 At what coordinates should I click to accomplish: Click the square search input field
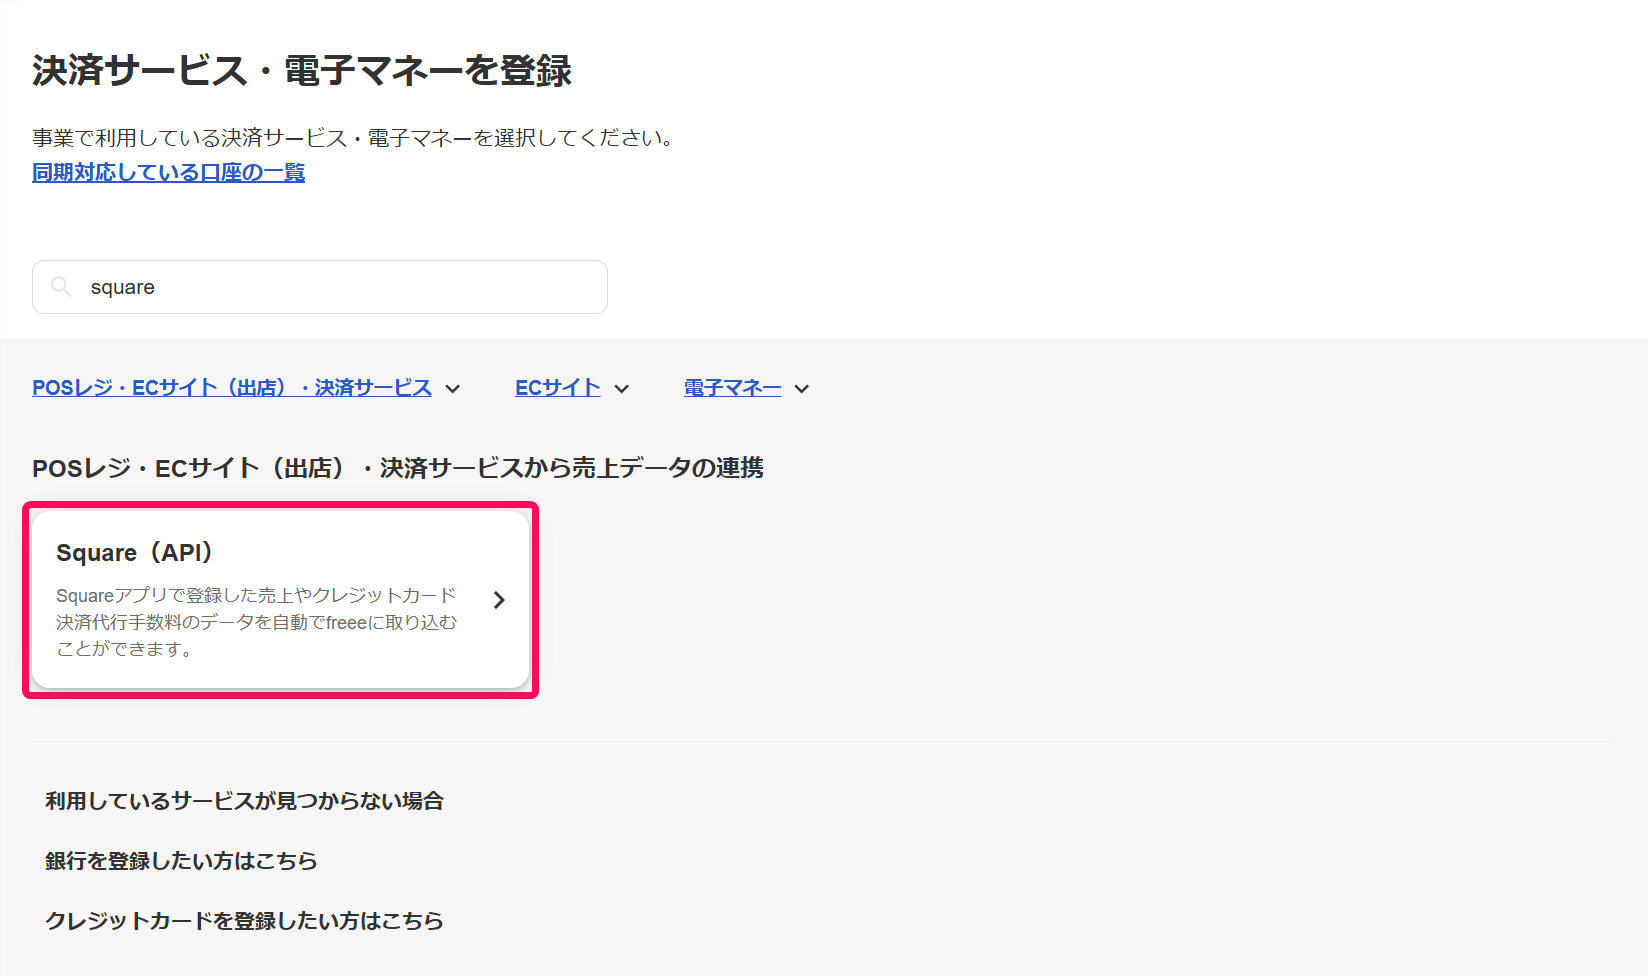tap(320, 287)
